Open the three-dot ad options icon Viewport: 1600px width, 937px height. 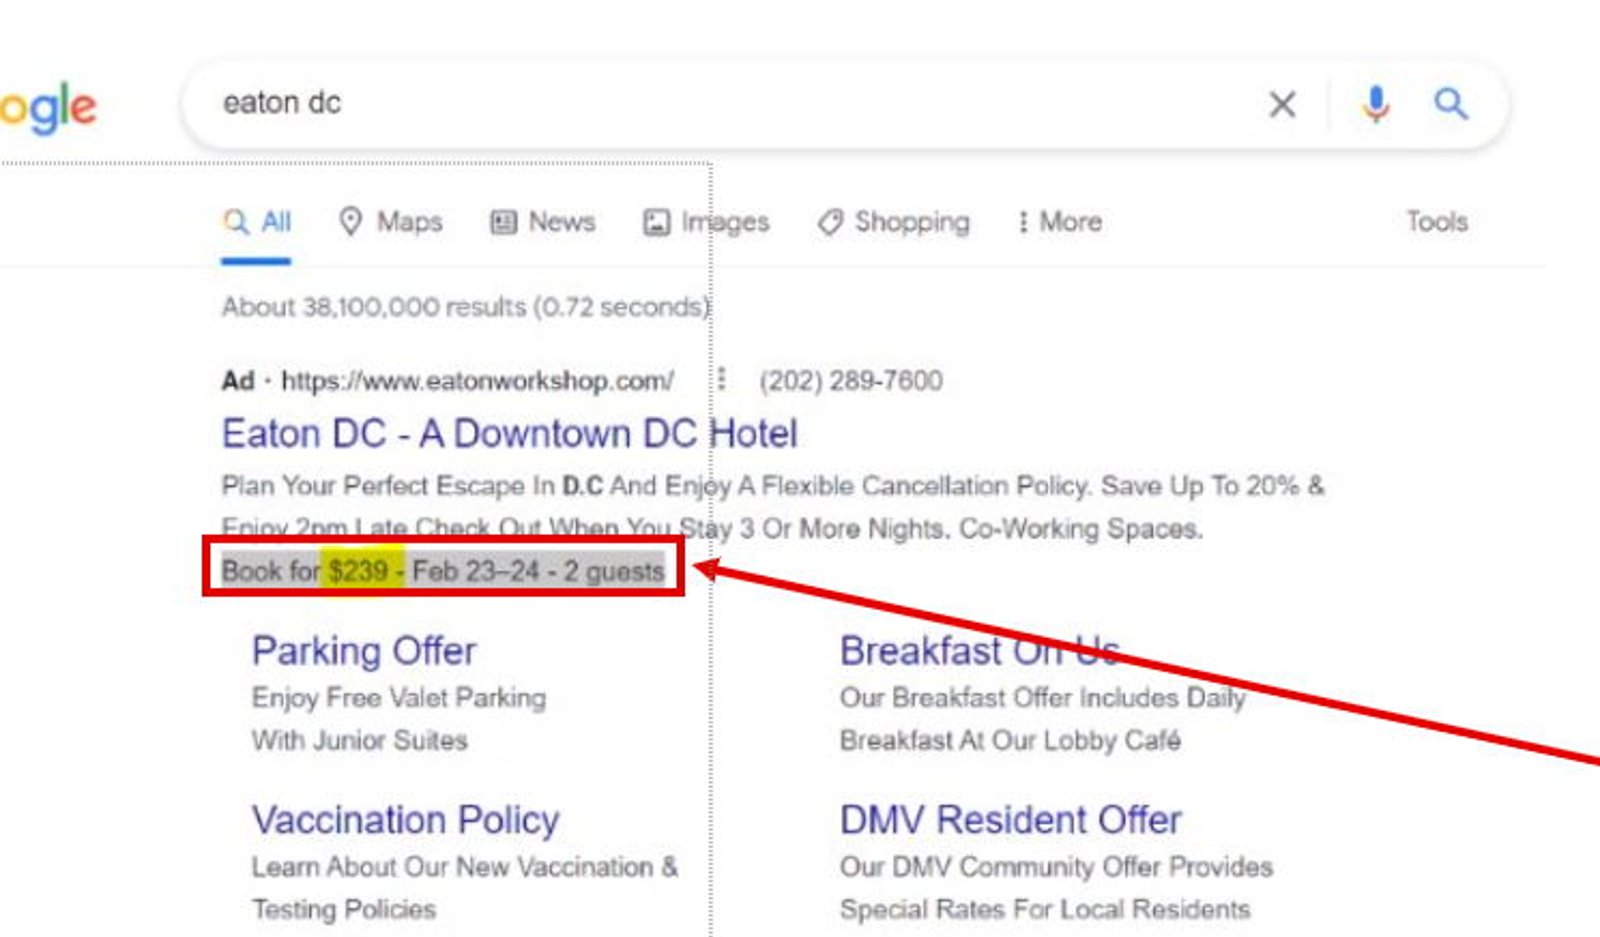[722, 380]
